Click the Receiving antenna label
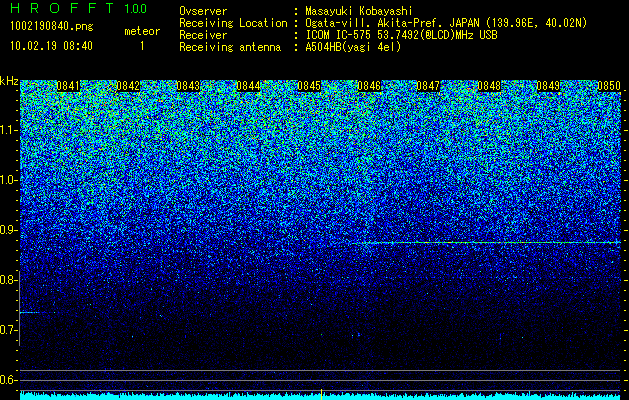629x400 pixels. [x=230, y=47]
